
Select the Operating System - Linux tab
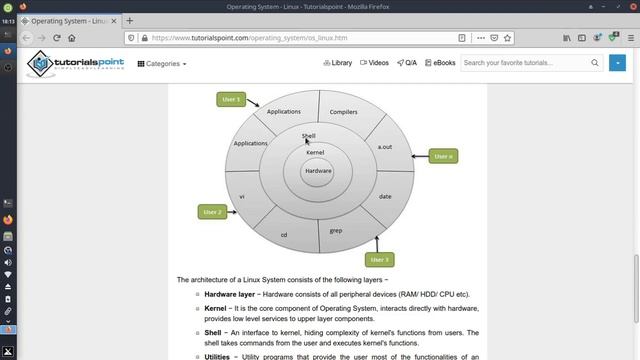(x=69, y=21)
